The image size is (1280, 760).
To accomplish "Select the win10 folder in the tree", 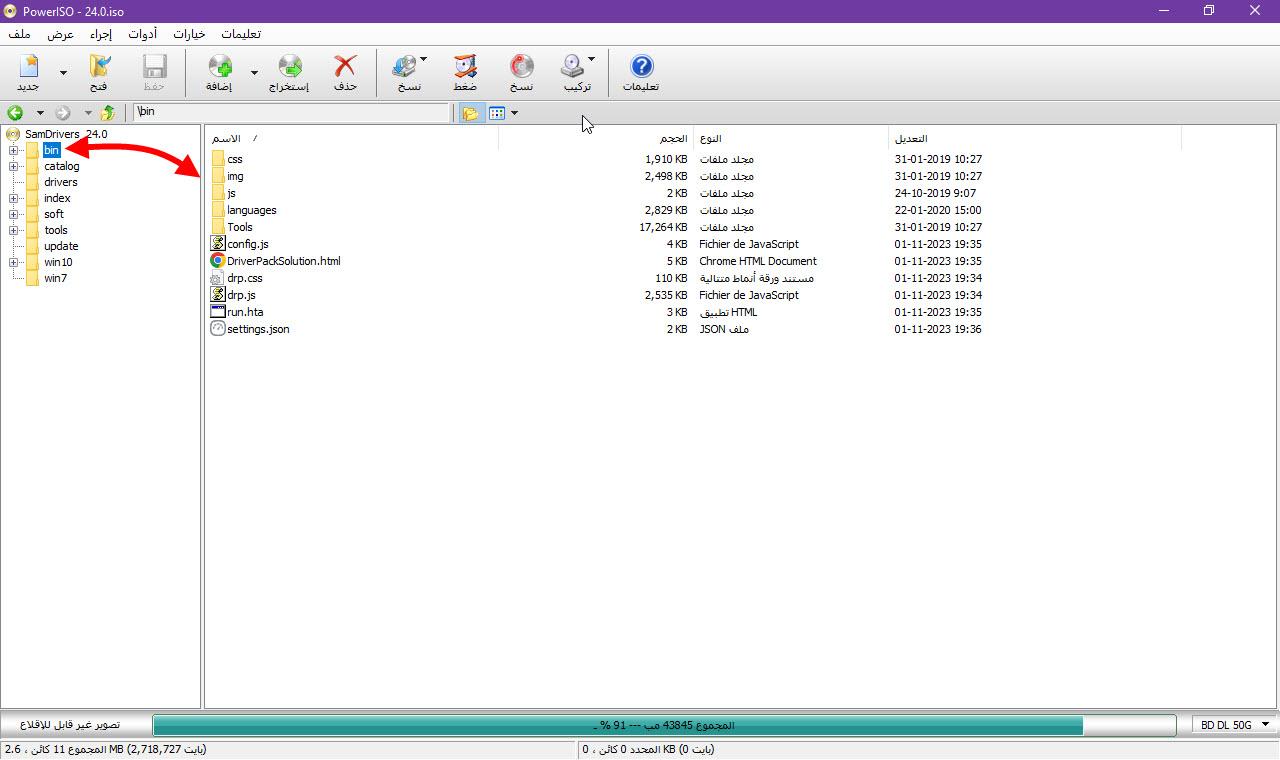I will 58,262.
